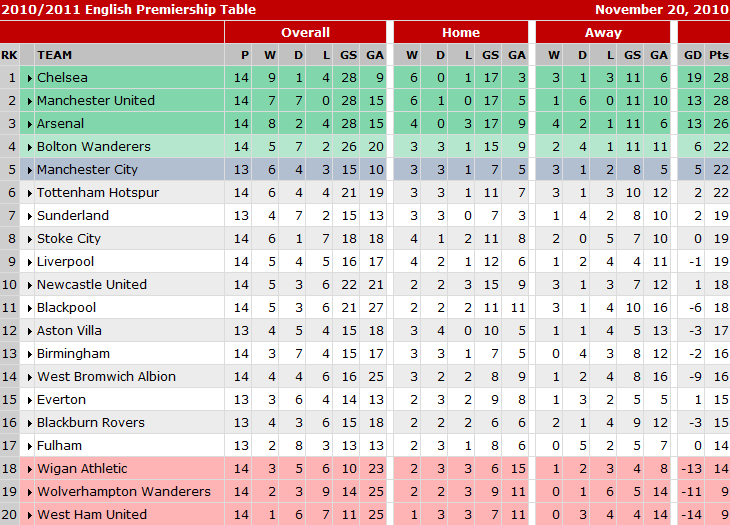Screen dimensions: 730x525
Task: Click arrow icon next to Bolton Wanderers
Action: (29, 147)
